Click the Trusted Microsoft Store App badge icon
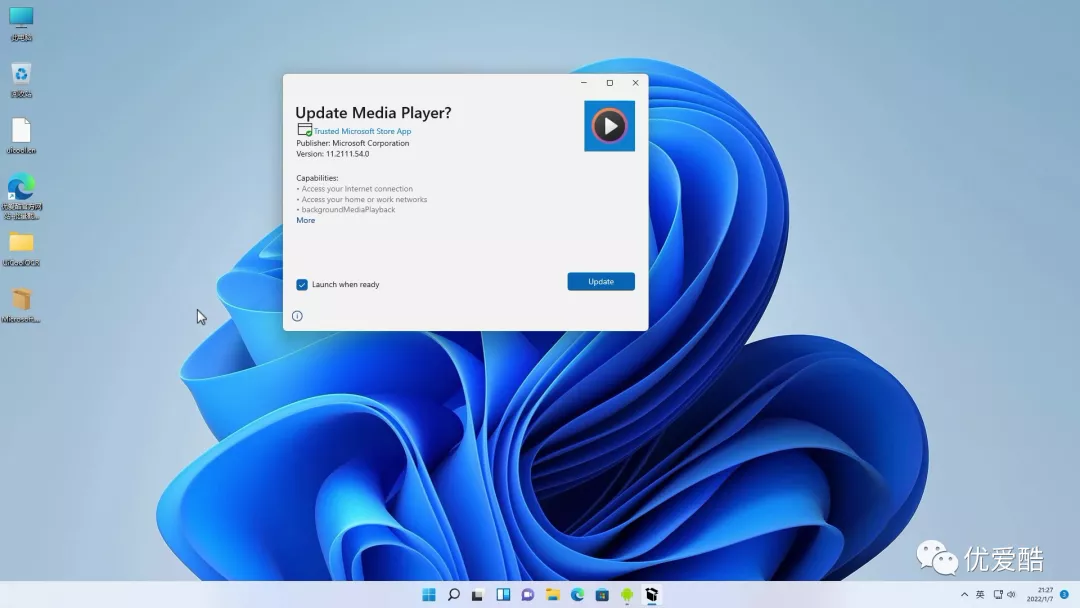Image resolution: width=1080 pixels, height=608 pixels. tap(304, 129)
